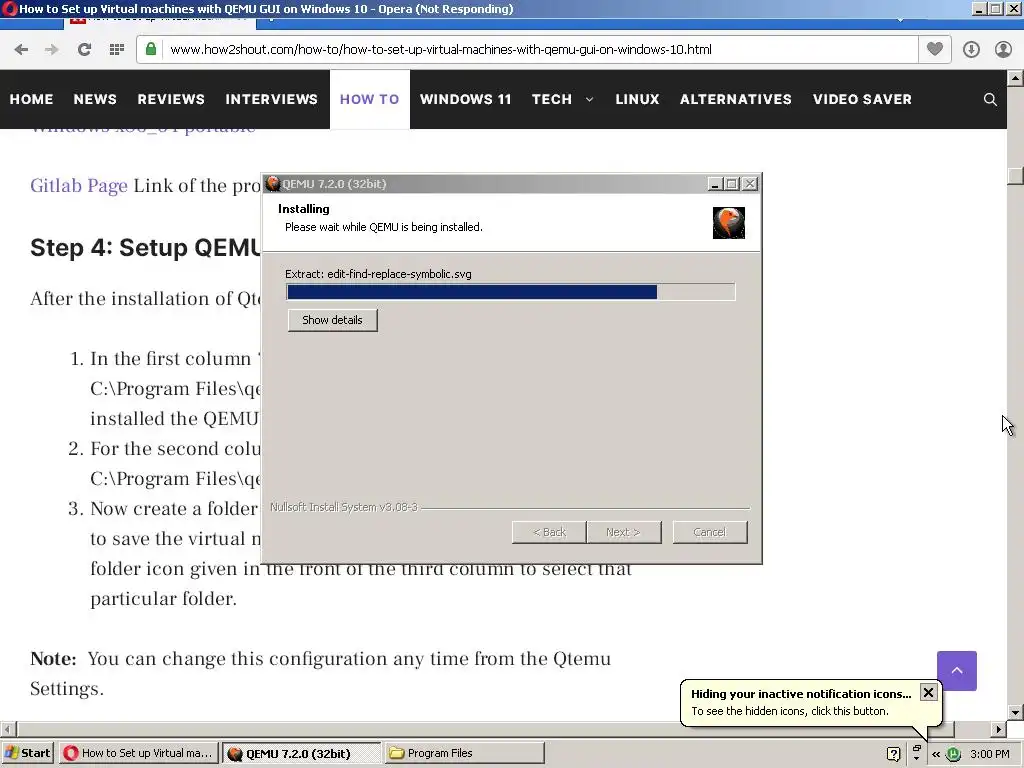The width and height of the screenshot is (1024, 768).
Task: Open VIDEO SAVER nav item
Action: tap(863, 99)
